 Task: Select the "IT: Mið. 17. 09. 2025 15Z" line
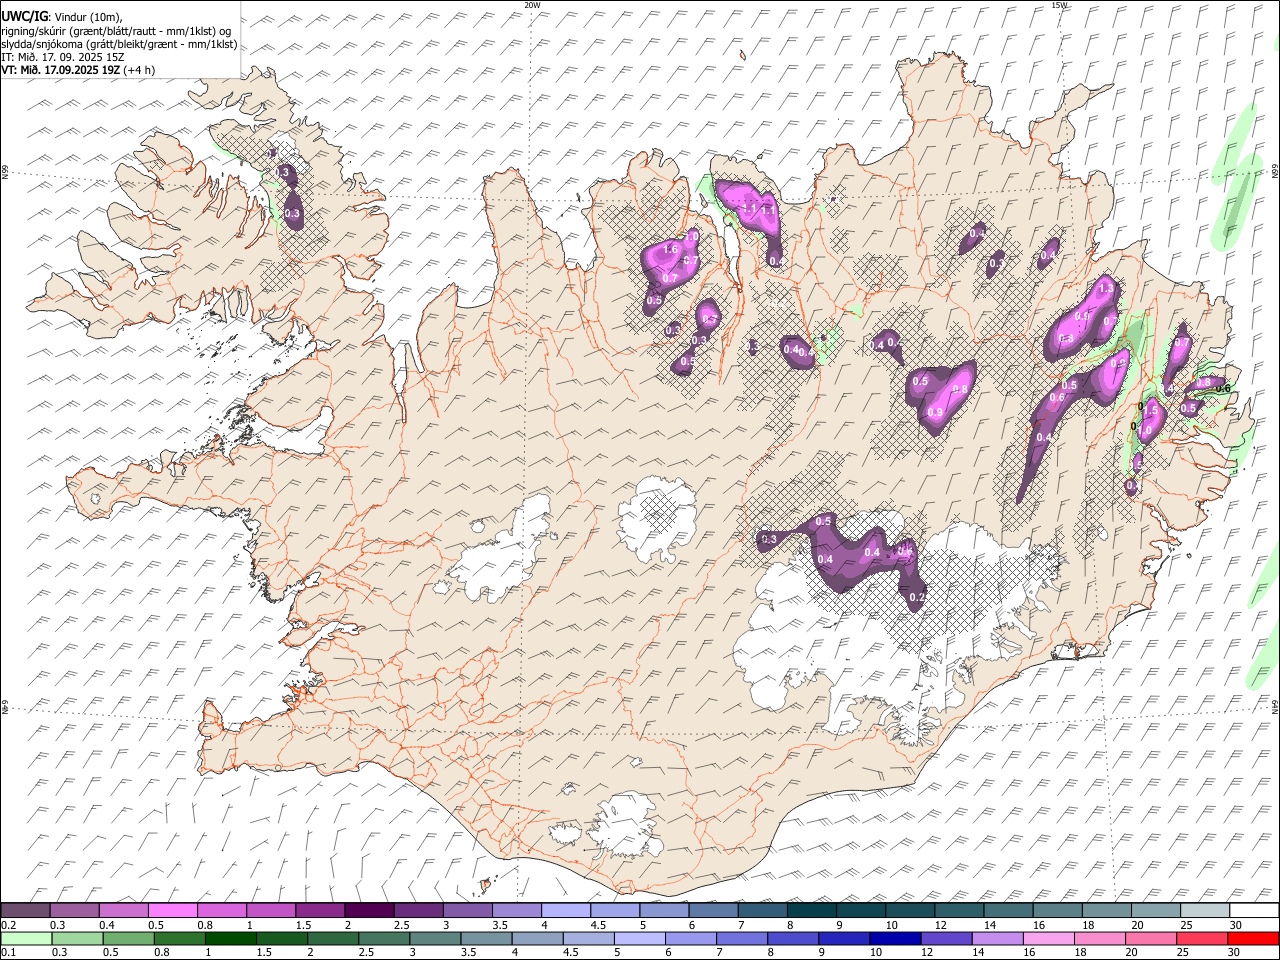62,57
